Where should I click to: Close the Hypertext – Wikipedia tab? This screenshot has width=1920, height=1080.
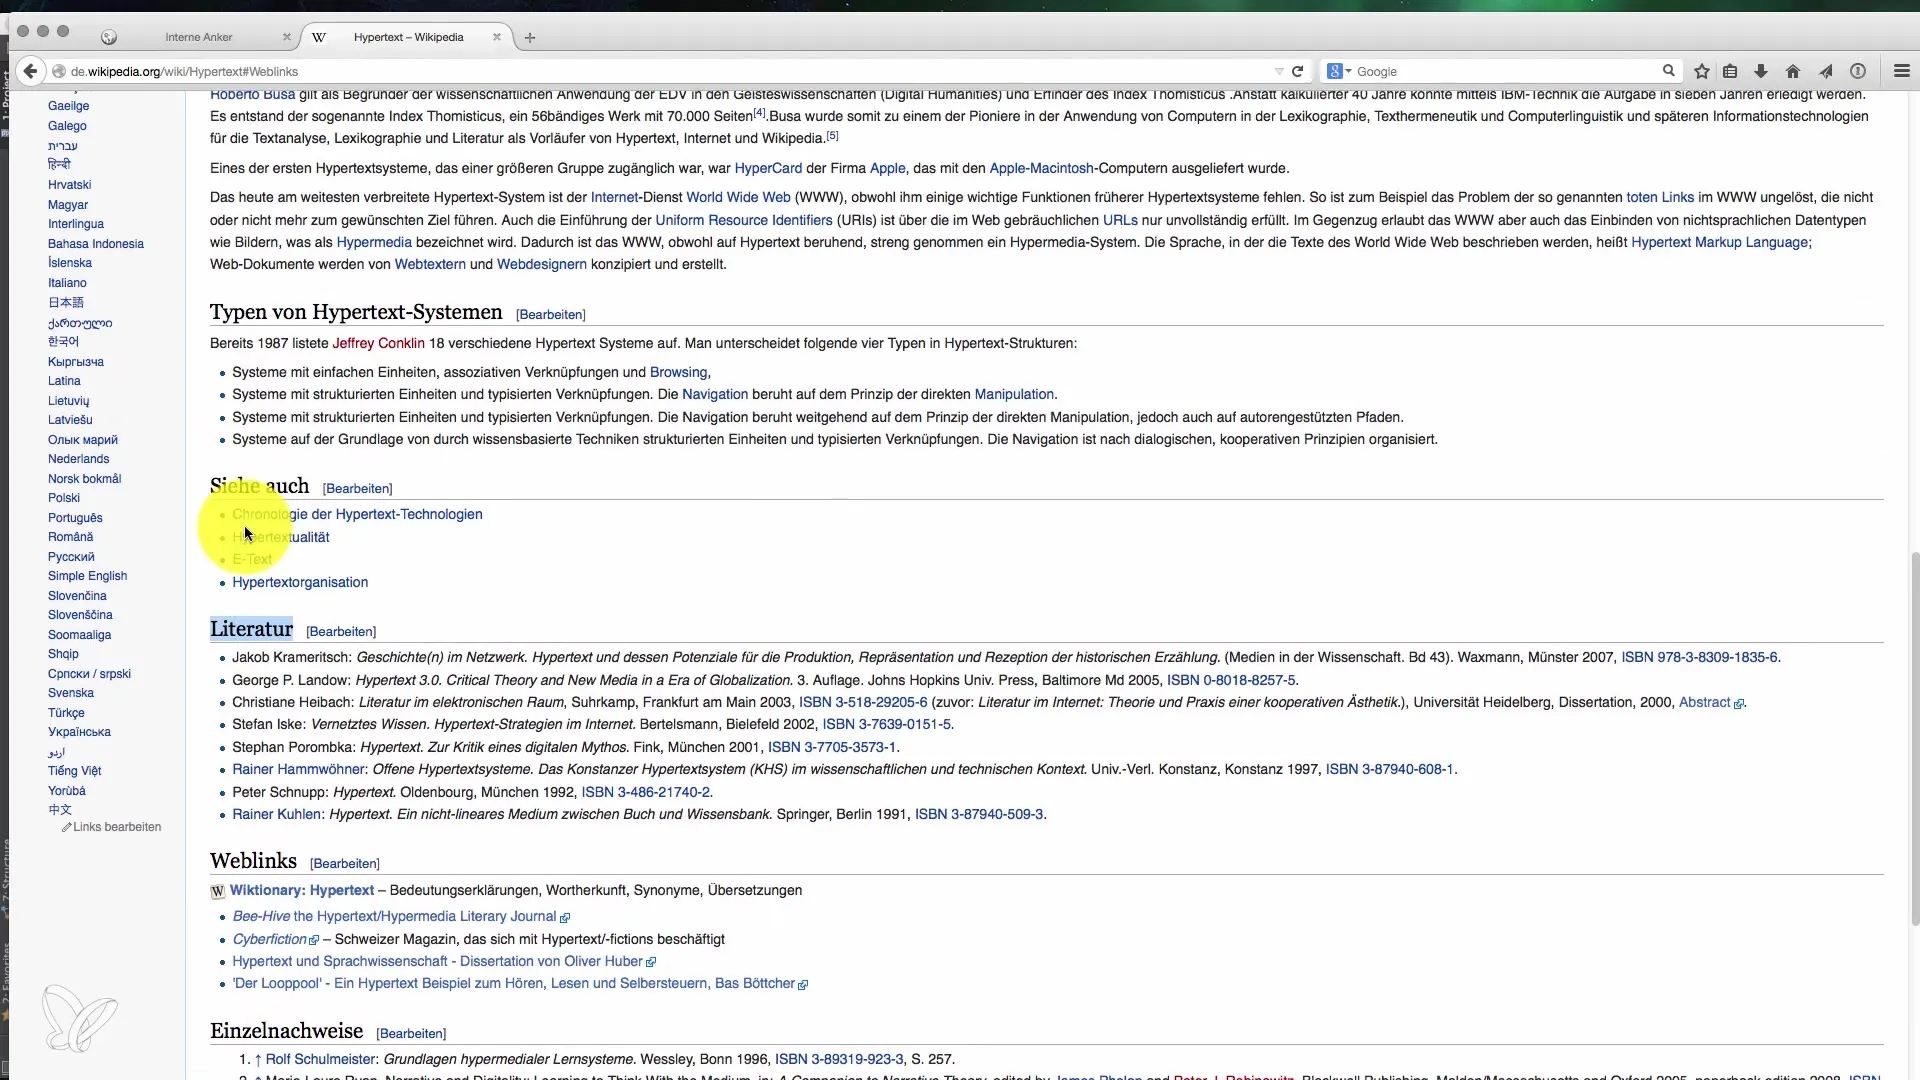pos(497,37)
